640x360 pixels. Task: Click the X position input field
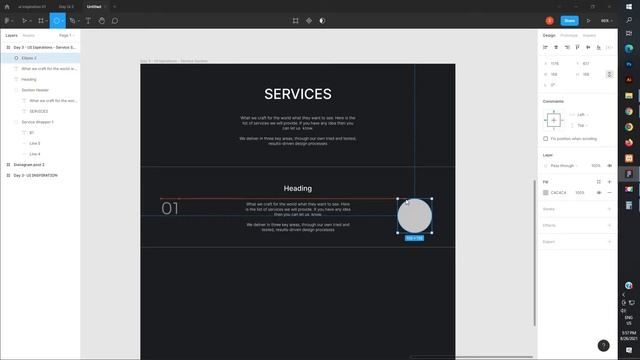coord(558,64)
